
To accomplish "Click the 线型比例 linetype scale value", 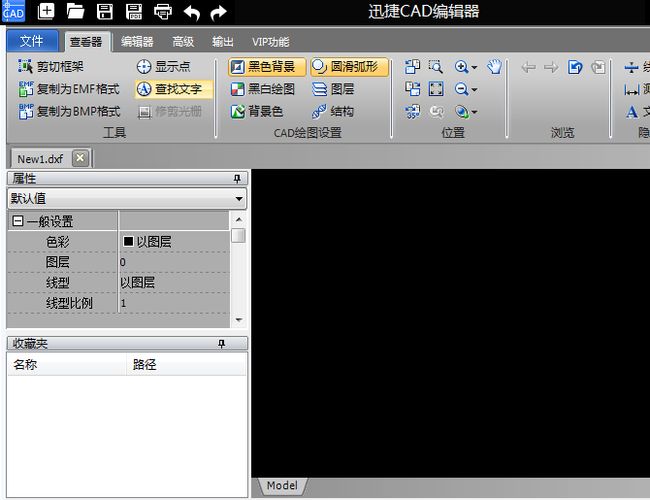I will [174, 303].
